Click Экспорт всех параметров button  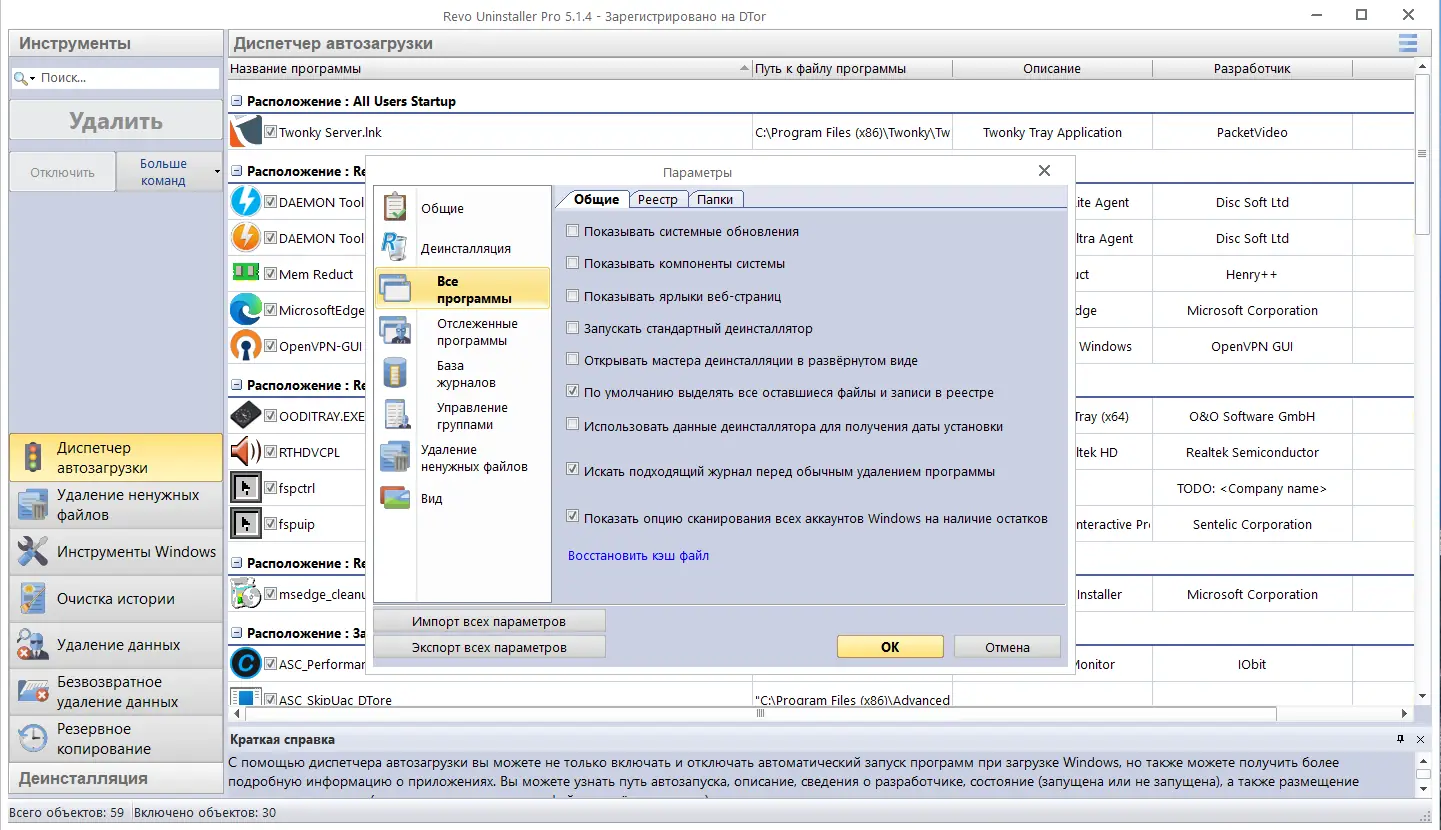(489, 647)
